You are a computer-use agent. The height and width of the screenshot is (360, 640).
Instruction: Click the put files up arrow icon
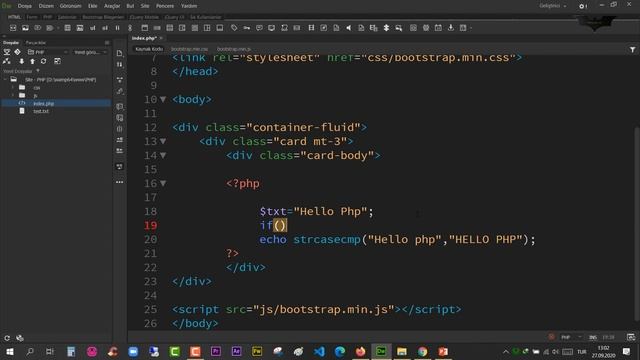(x=33, y=61)
